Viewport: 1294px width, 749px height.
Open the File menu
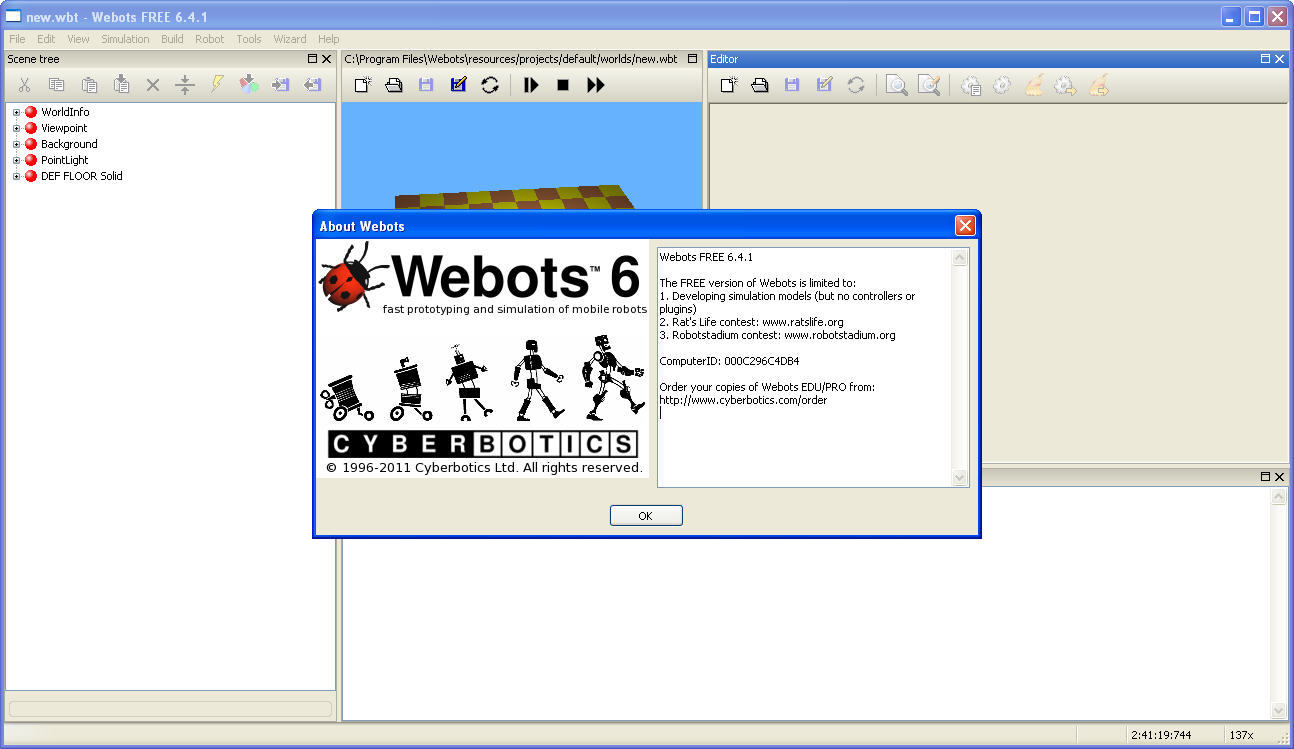coord(17,39)
